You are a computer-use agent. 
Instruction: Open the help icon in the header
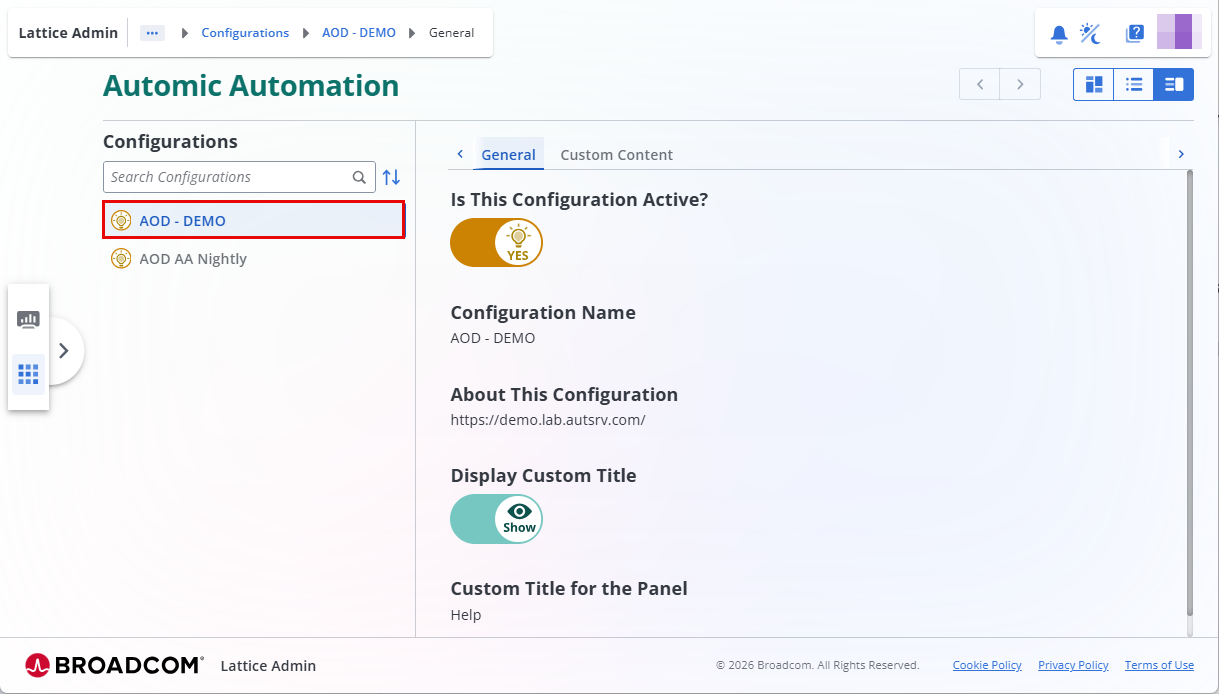pyautogui.click(x=1135, y=33)
